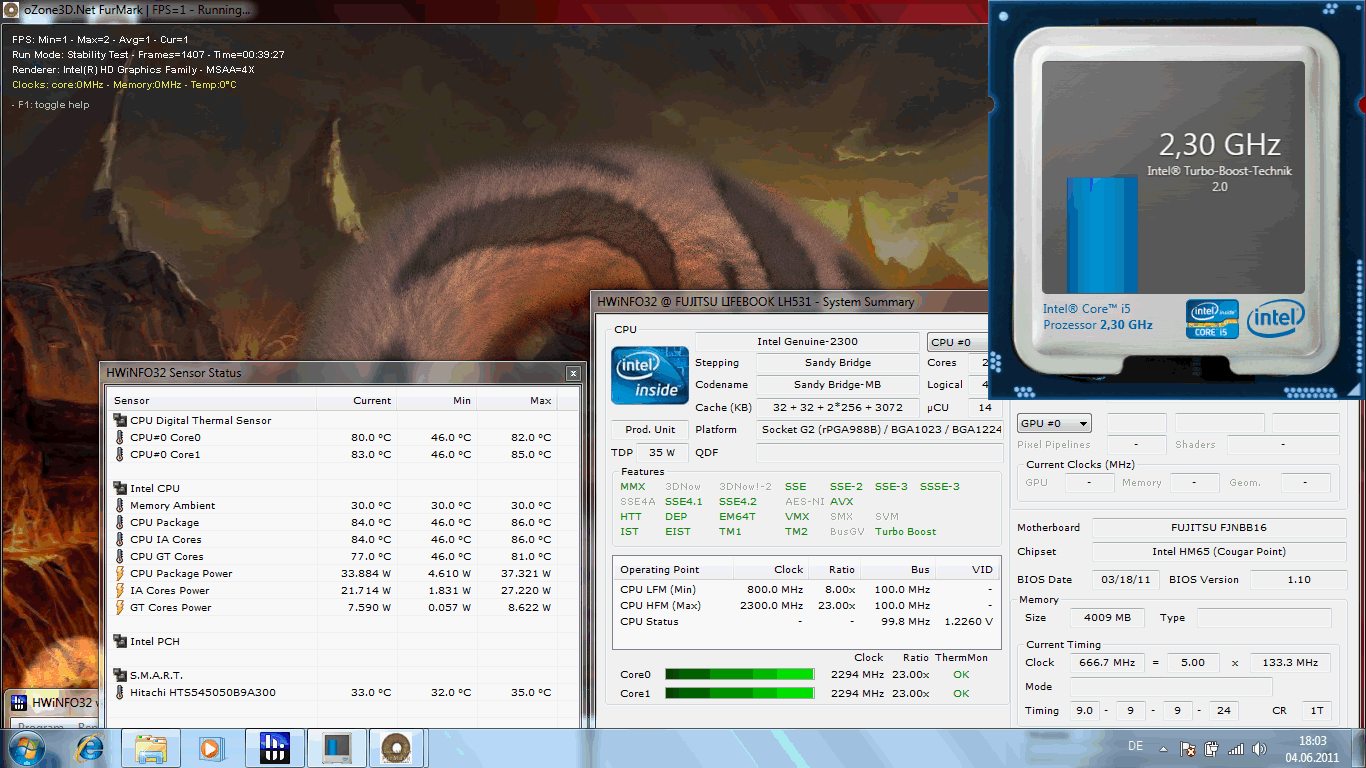This screenshot has height=768, width=1366.
Task: Open the GPU #0 selector dropdown
Action: click(1054, 424)
